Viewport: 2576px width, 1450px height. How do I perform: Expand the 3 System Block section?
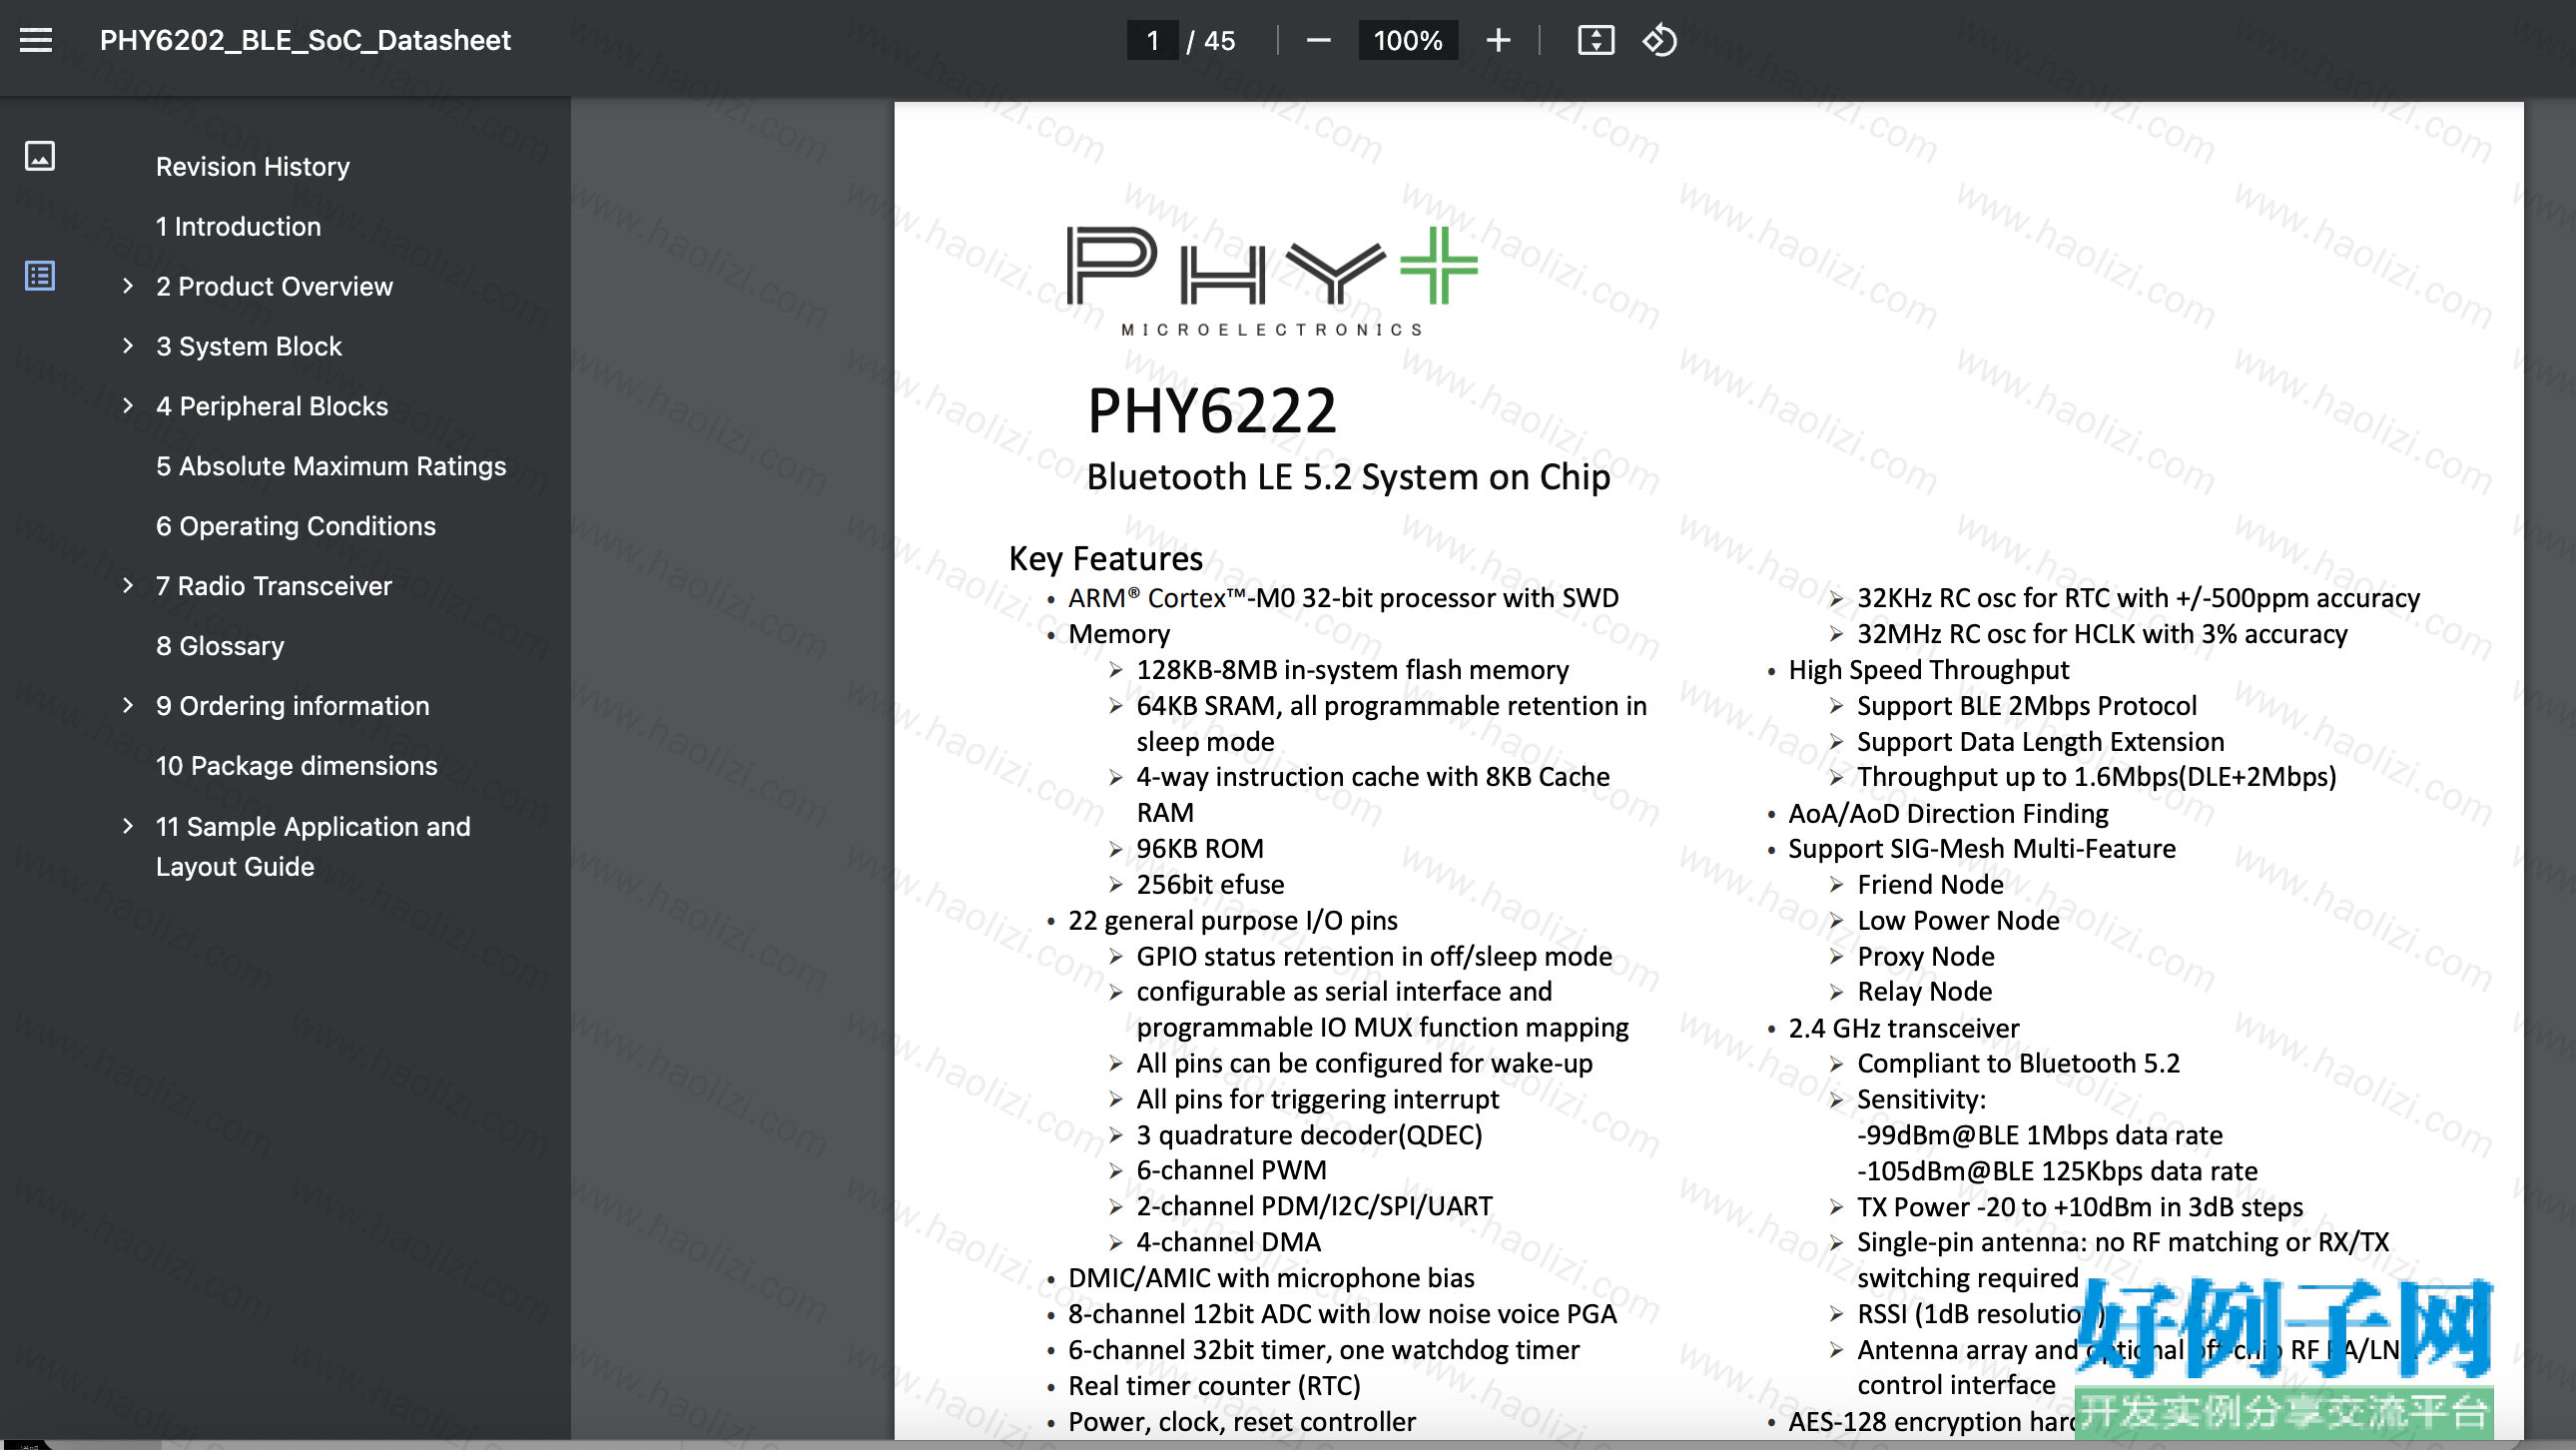128,346
